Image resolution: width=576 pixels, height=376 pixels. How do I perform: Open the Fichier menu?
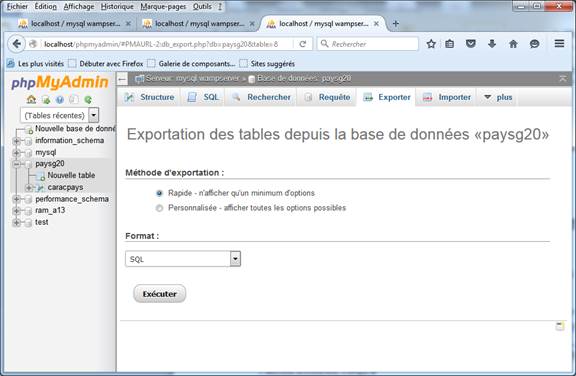click(17, 7)
